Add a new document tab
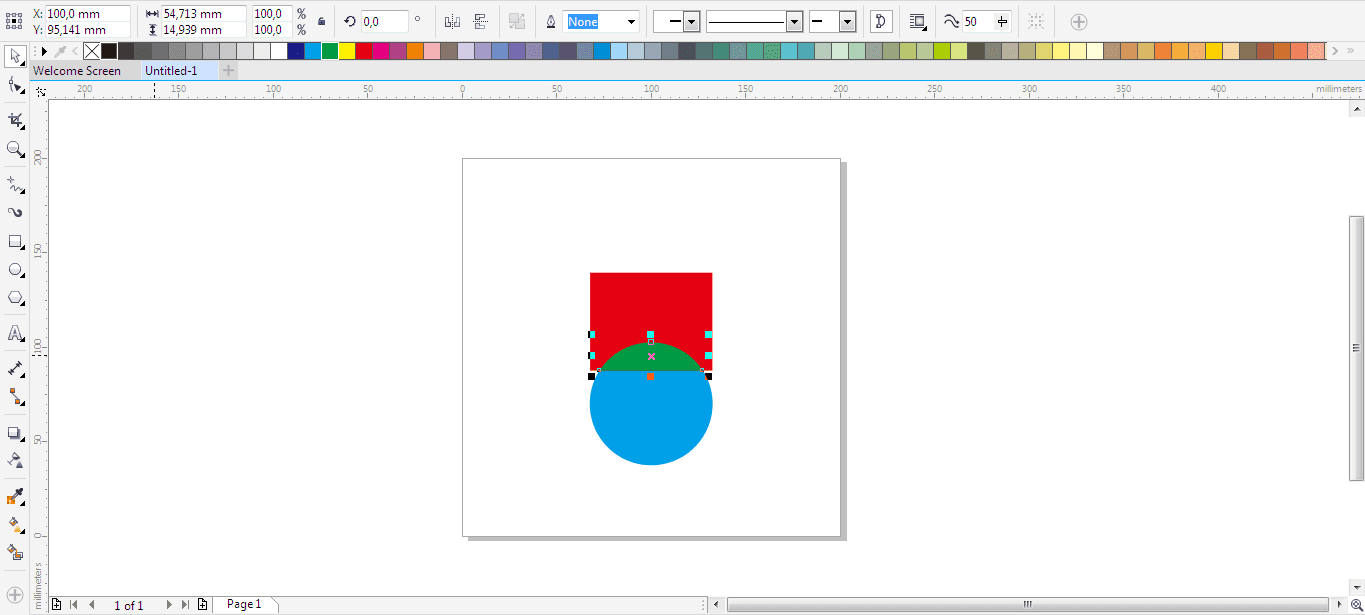 [229, 70]
